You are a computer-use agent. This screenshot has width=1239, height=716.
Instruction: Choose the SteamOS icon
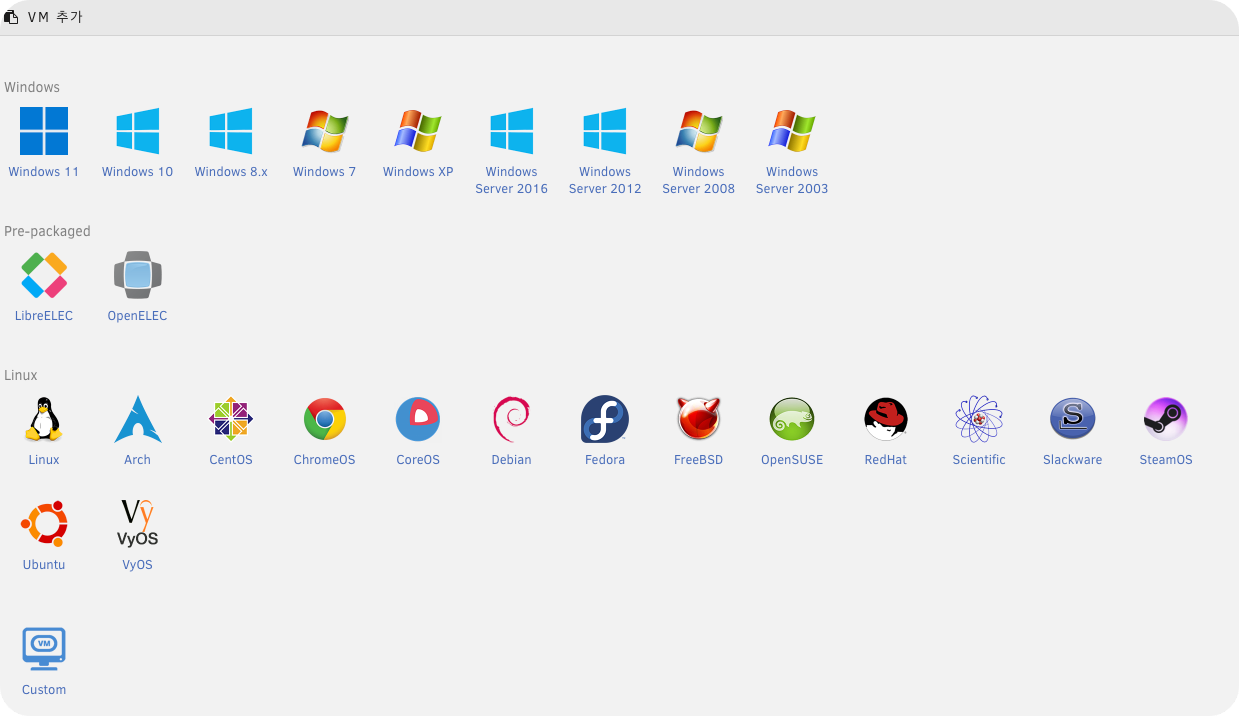coord(1166,419)
